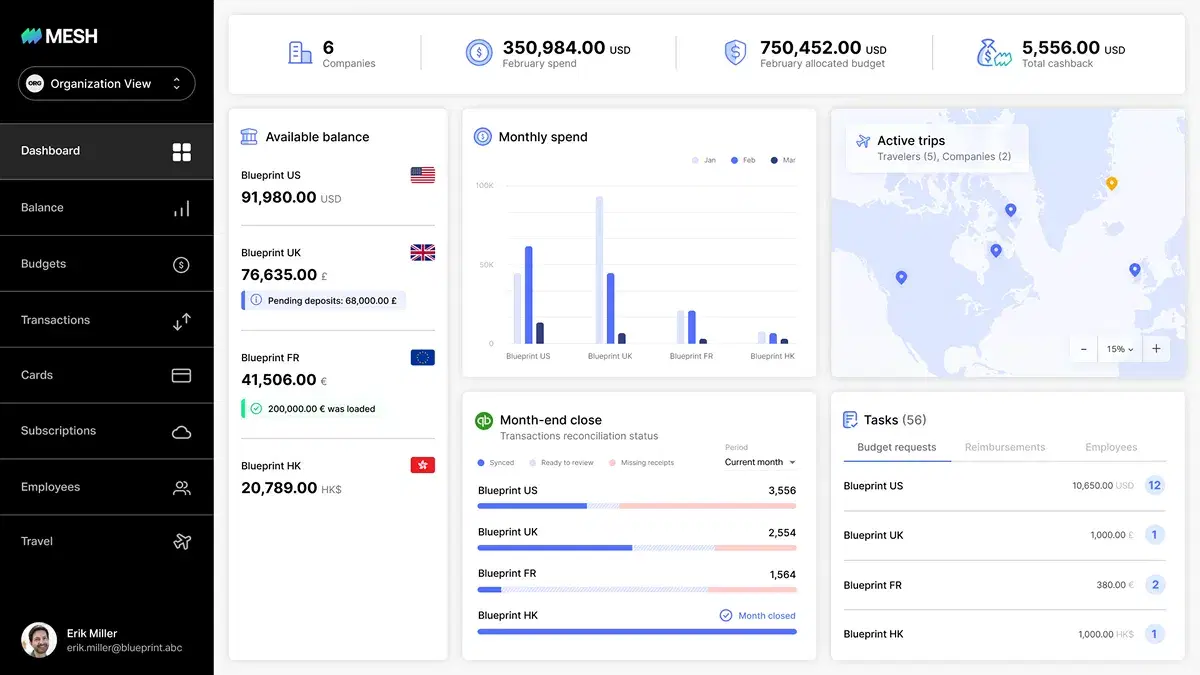The width and height of the screenshot is (1200, 675).
Task: Go to Cards in the sidebar
Action: (106, 375)
